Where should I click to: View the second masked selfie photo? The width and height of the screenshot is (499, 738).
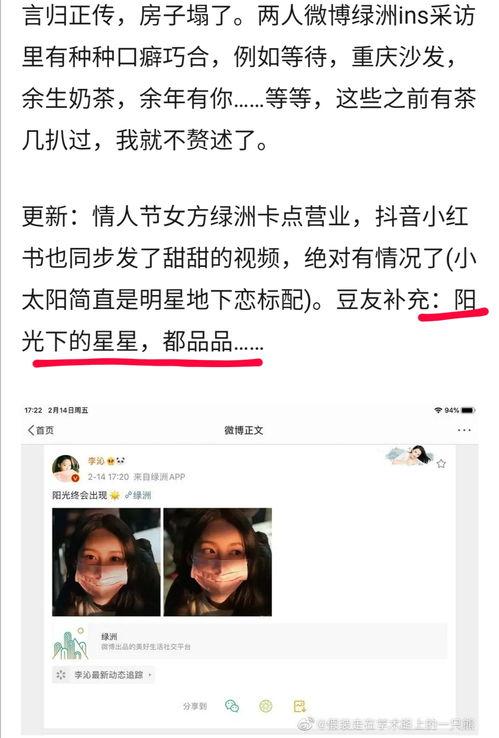pos(217,562)
